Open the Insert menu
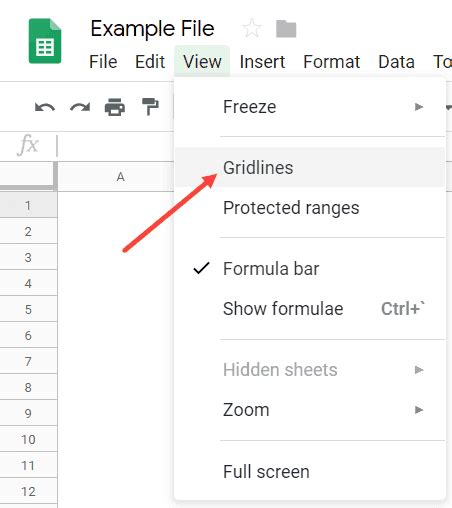Image resolution: width=452 pixels, height=508 pixels. pyautogui.click(x=262, y=62)
